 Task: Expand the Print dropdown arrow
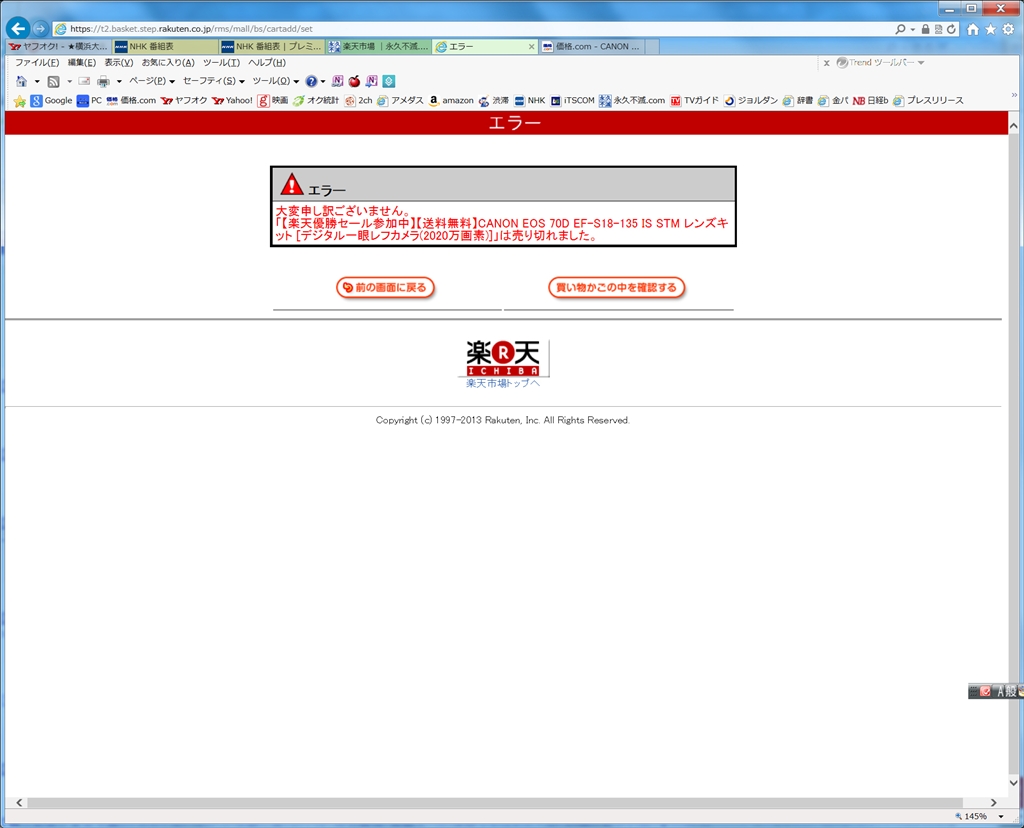pos(119,82)
